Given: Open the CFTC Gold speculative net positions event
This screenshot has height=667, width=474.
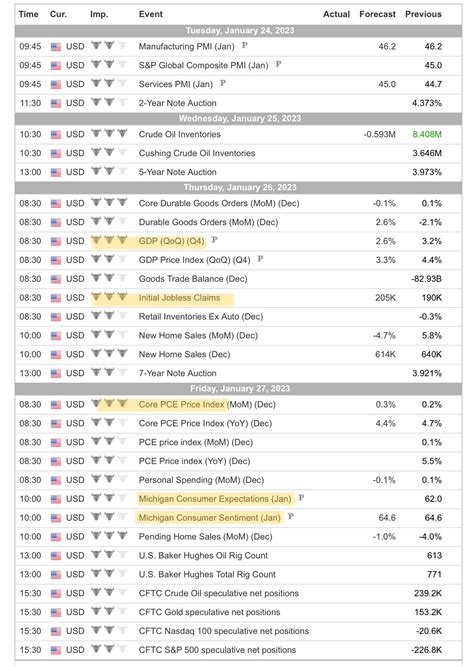Looking at the screenshot, I should tap(209, 612).
